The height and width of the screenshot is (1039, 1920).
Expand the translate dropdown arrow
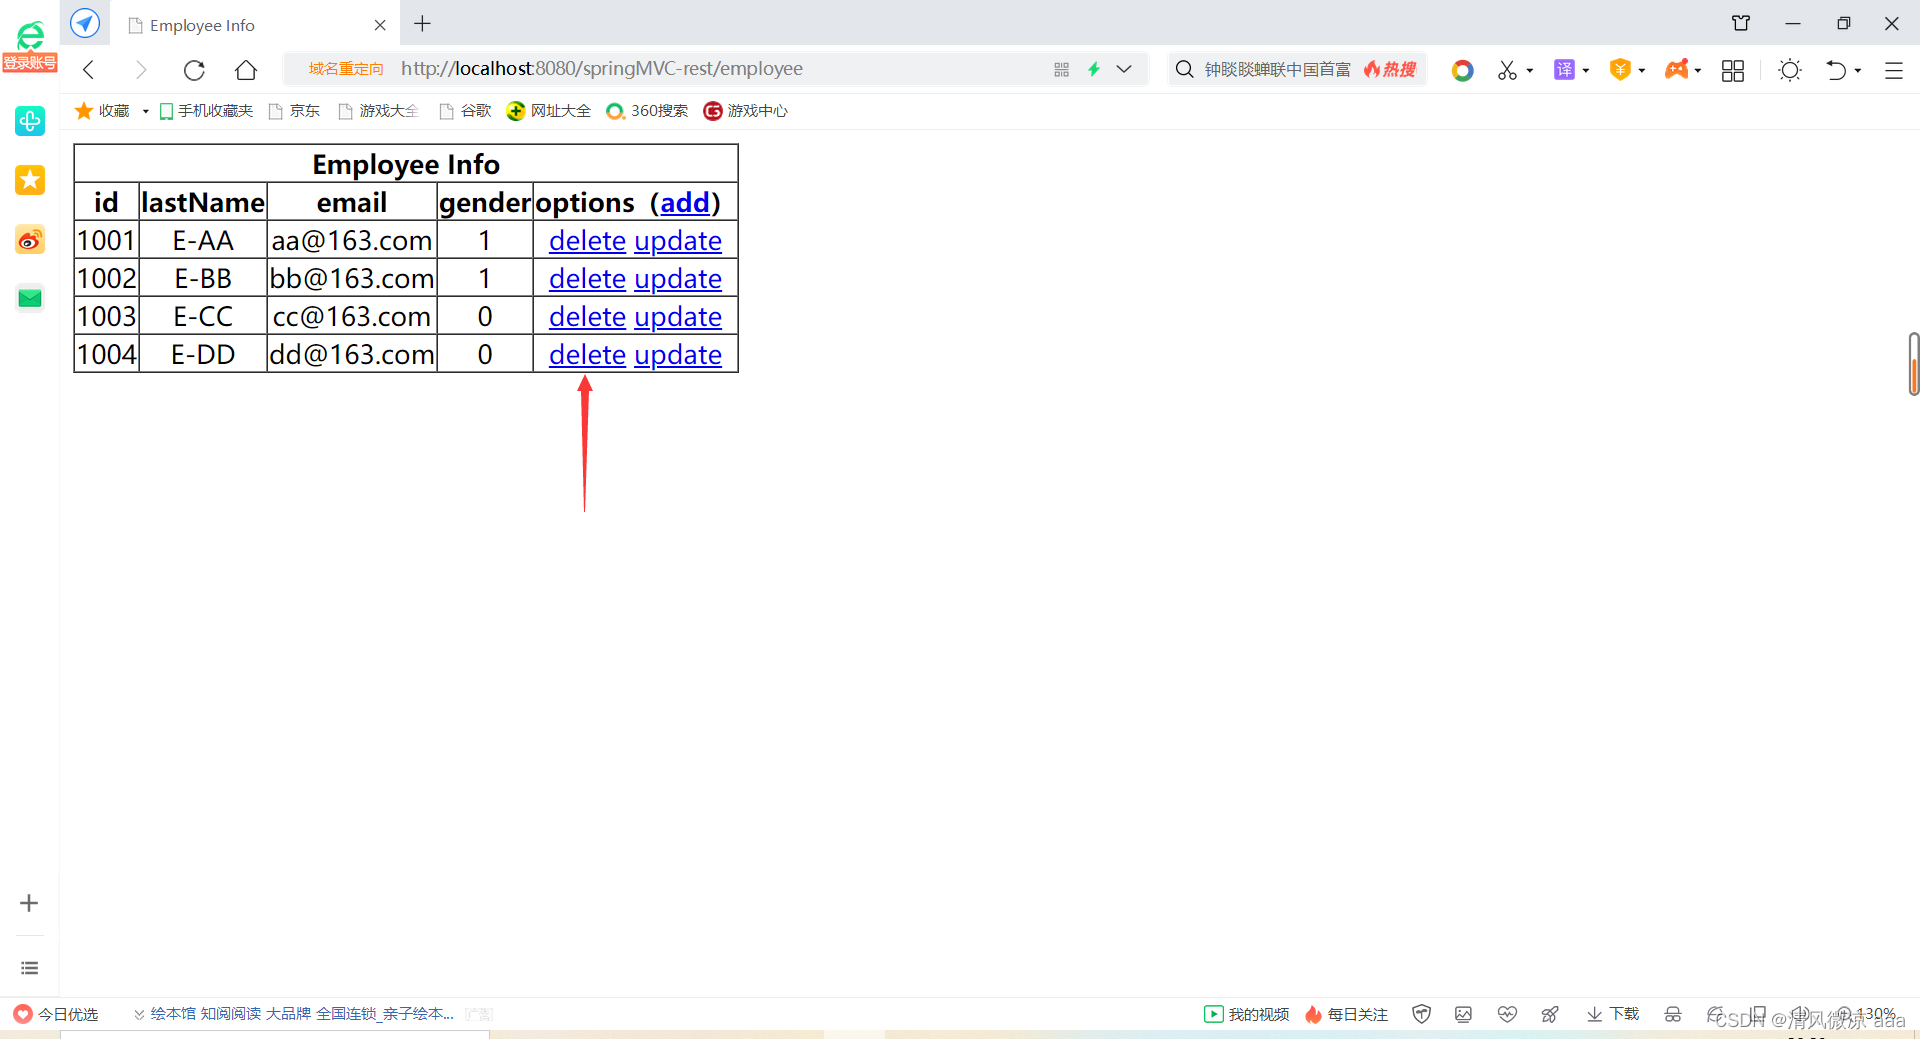point(1586,71)
